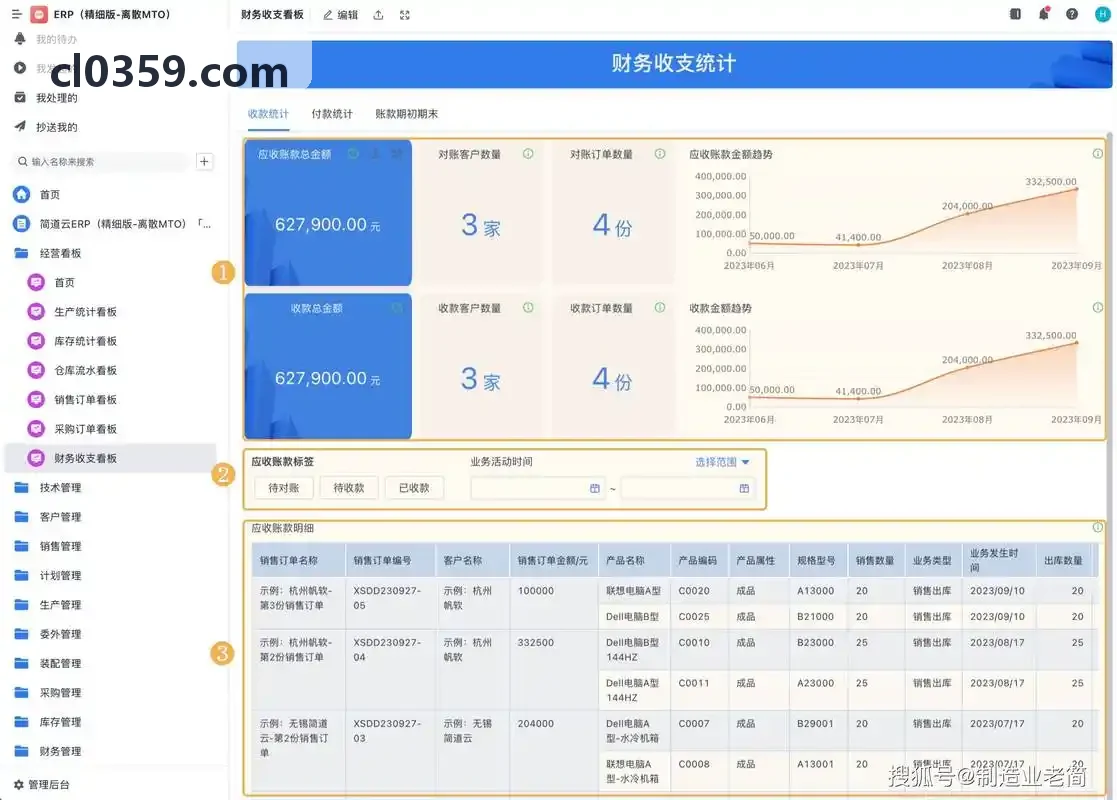Select the 待收款 tag filter

coord(349,488)
